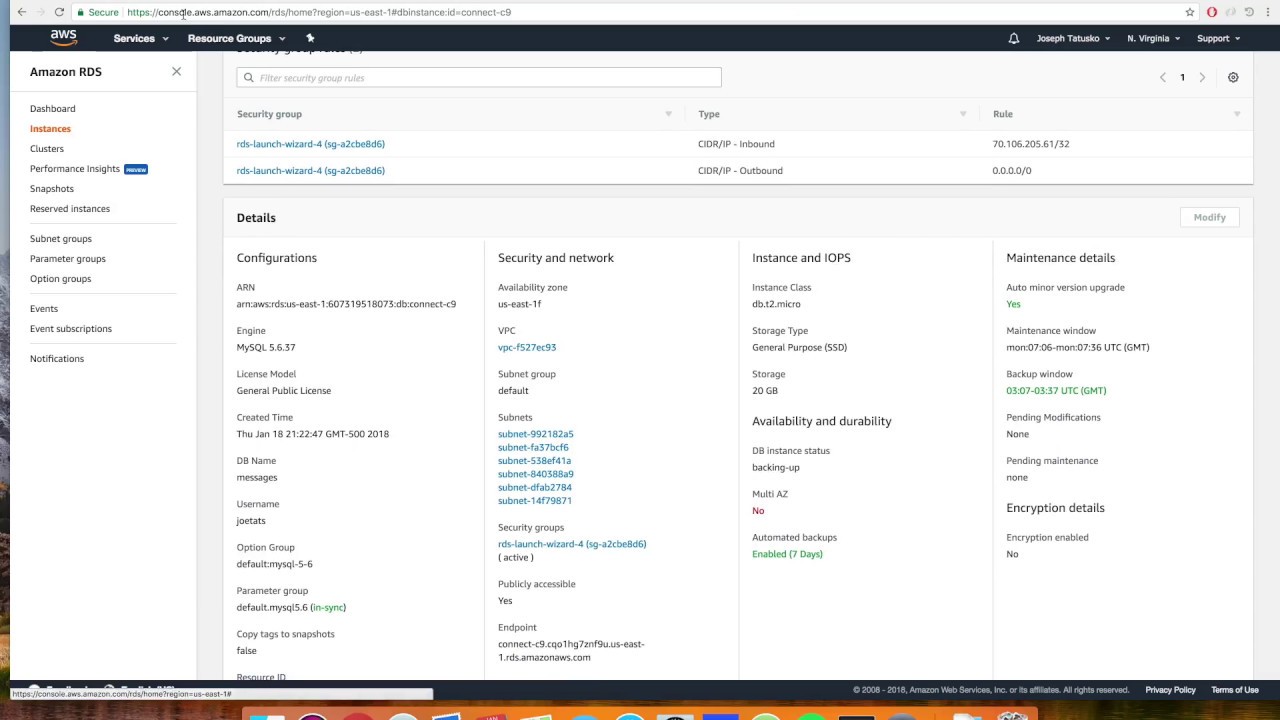Image resolution: width=1280 pixels, height=720 pixels.
Task: Click the endpoint connect-c9 address text
Action: (x=571, y=651)
